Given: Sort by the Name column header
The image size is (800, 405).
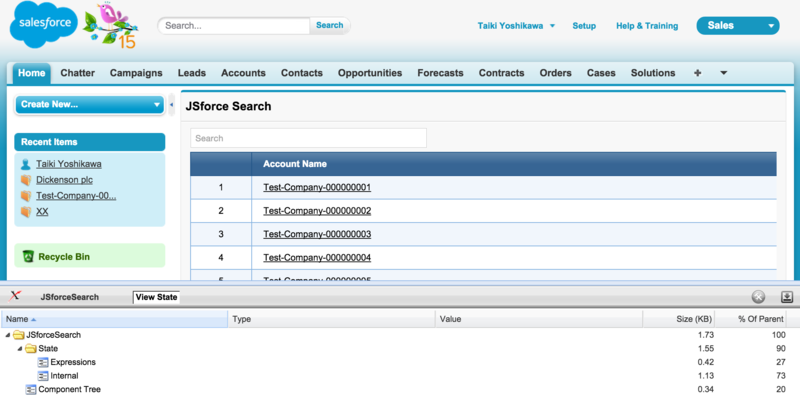Looking at the screenshot, I should [114, 319].
